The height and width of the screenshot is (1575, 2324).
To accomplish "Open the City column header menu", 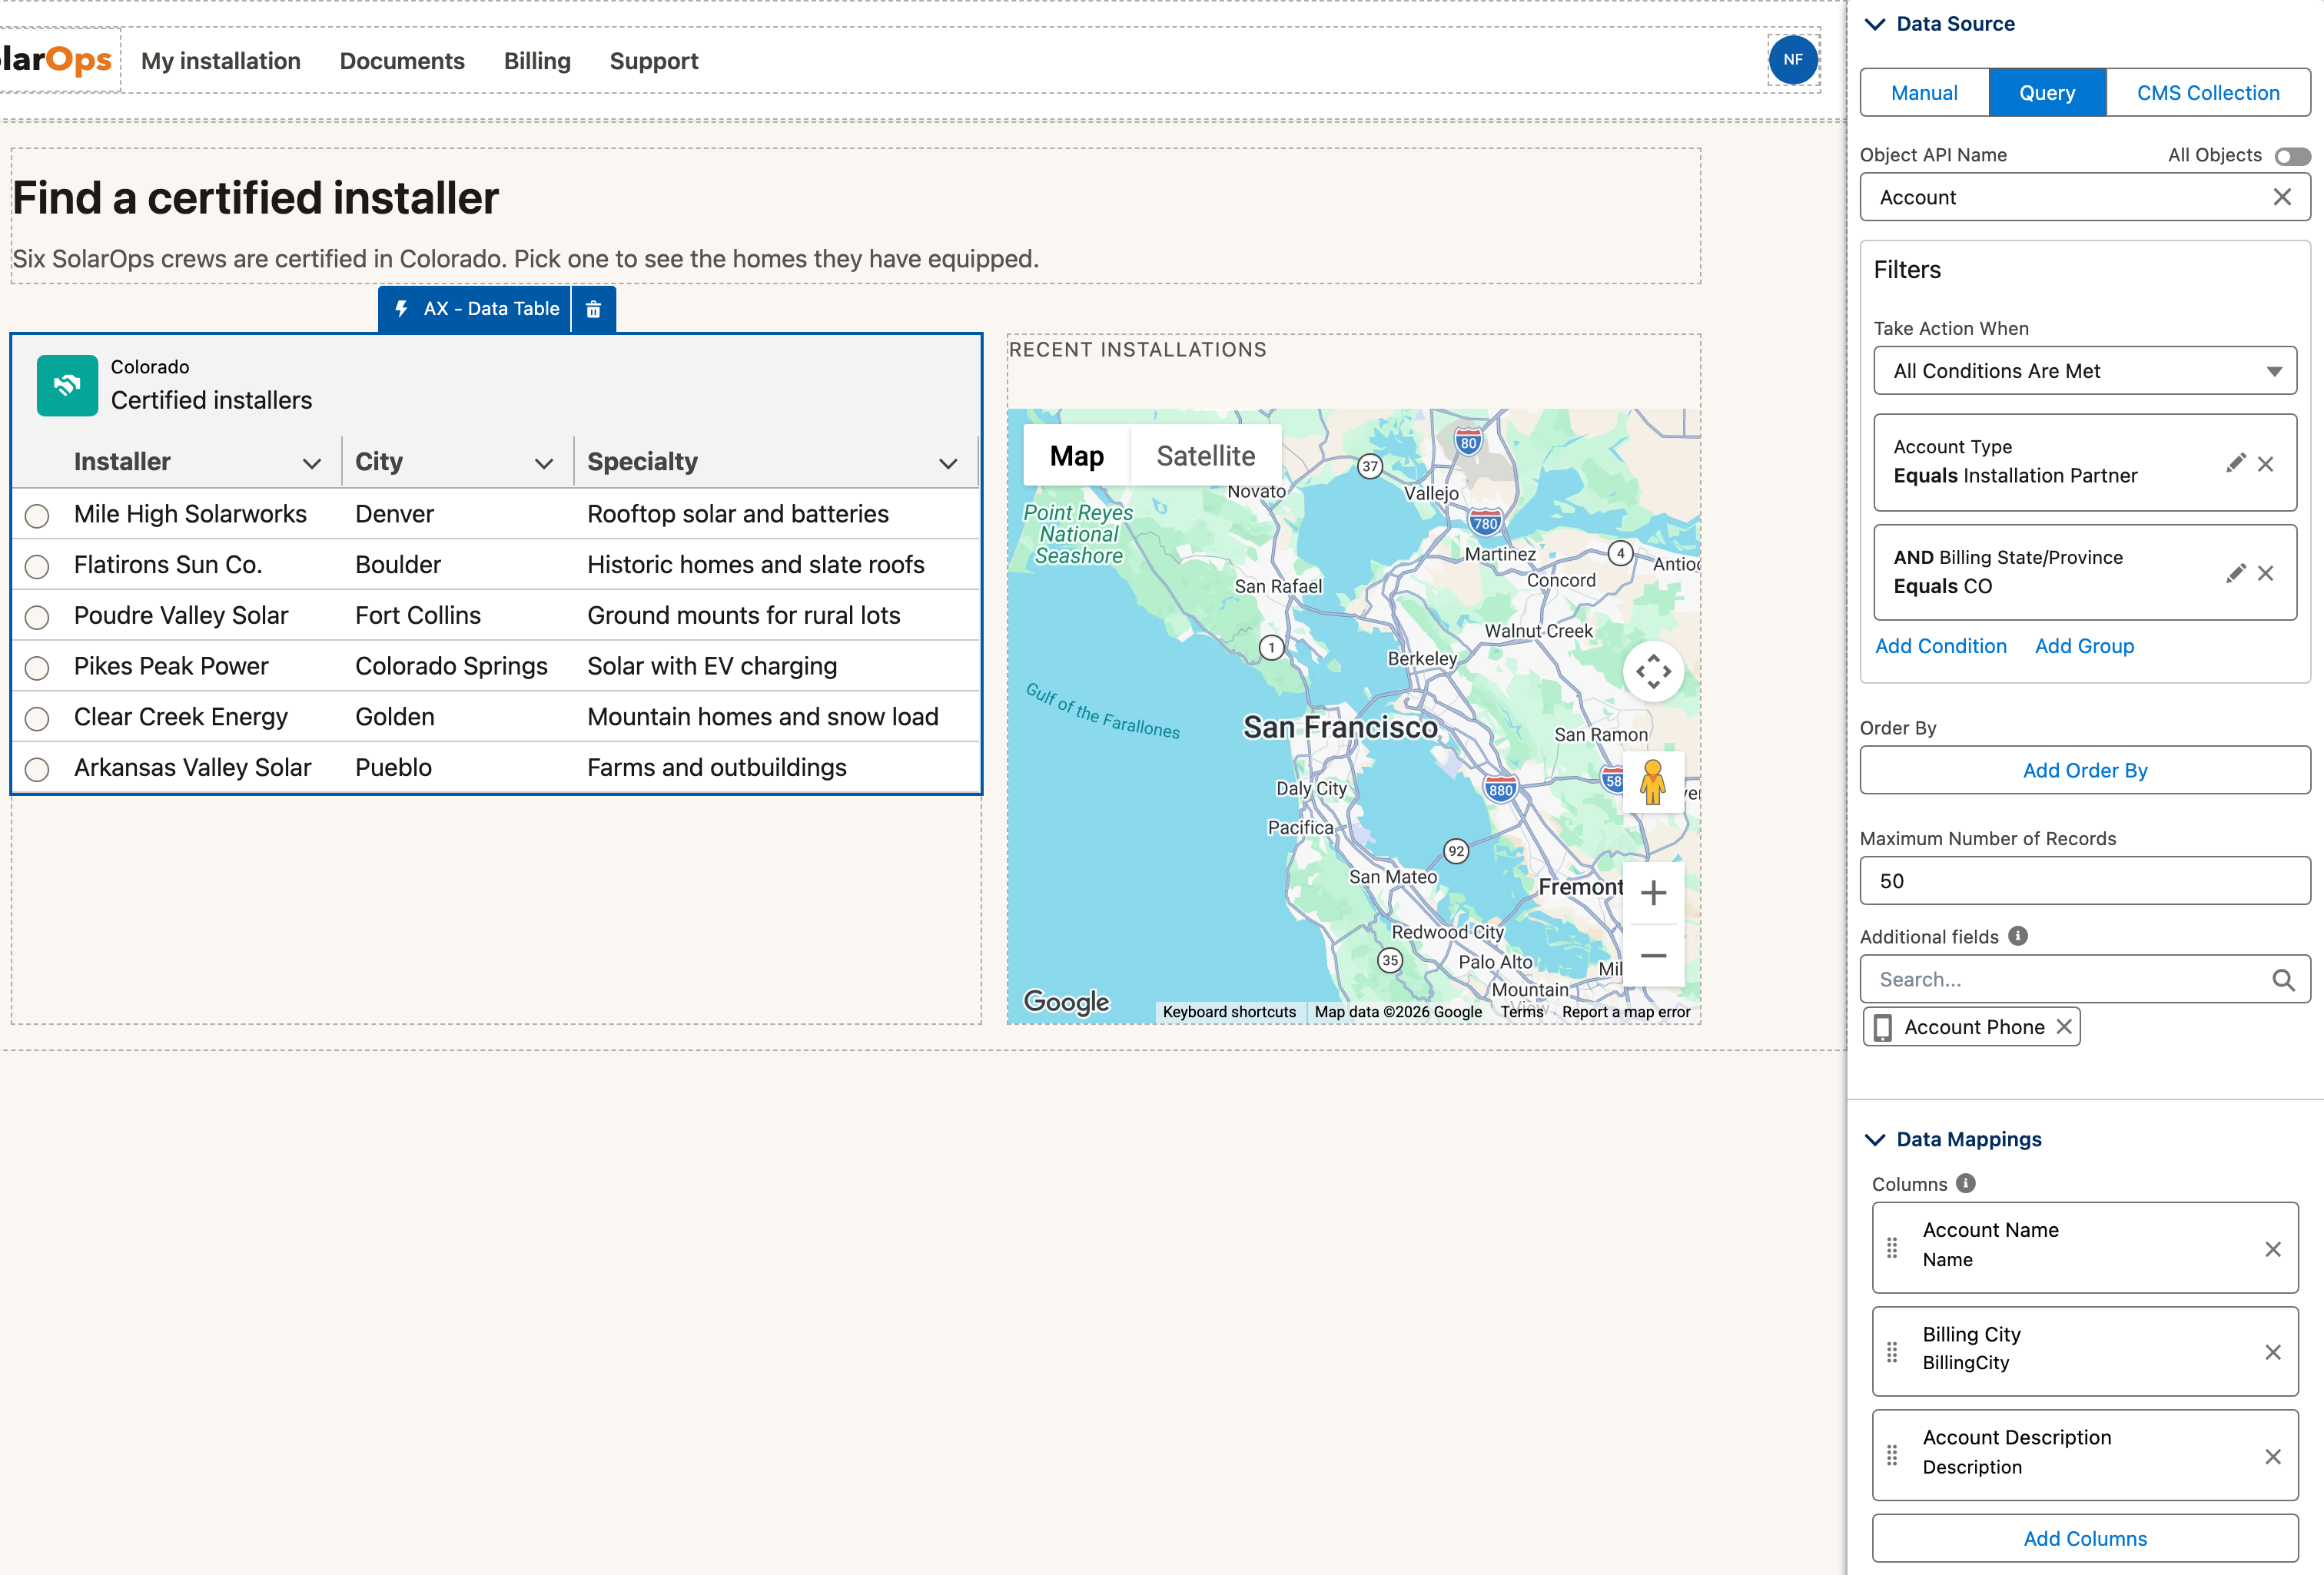I will (x=543, y=463).
